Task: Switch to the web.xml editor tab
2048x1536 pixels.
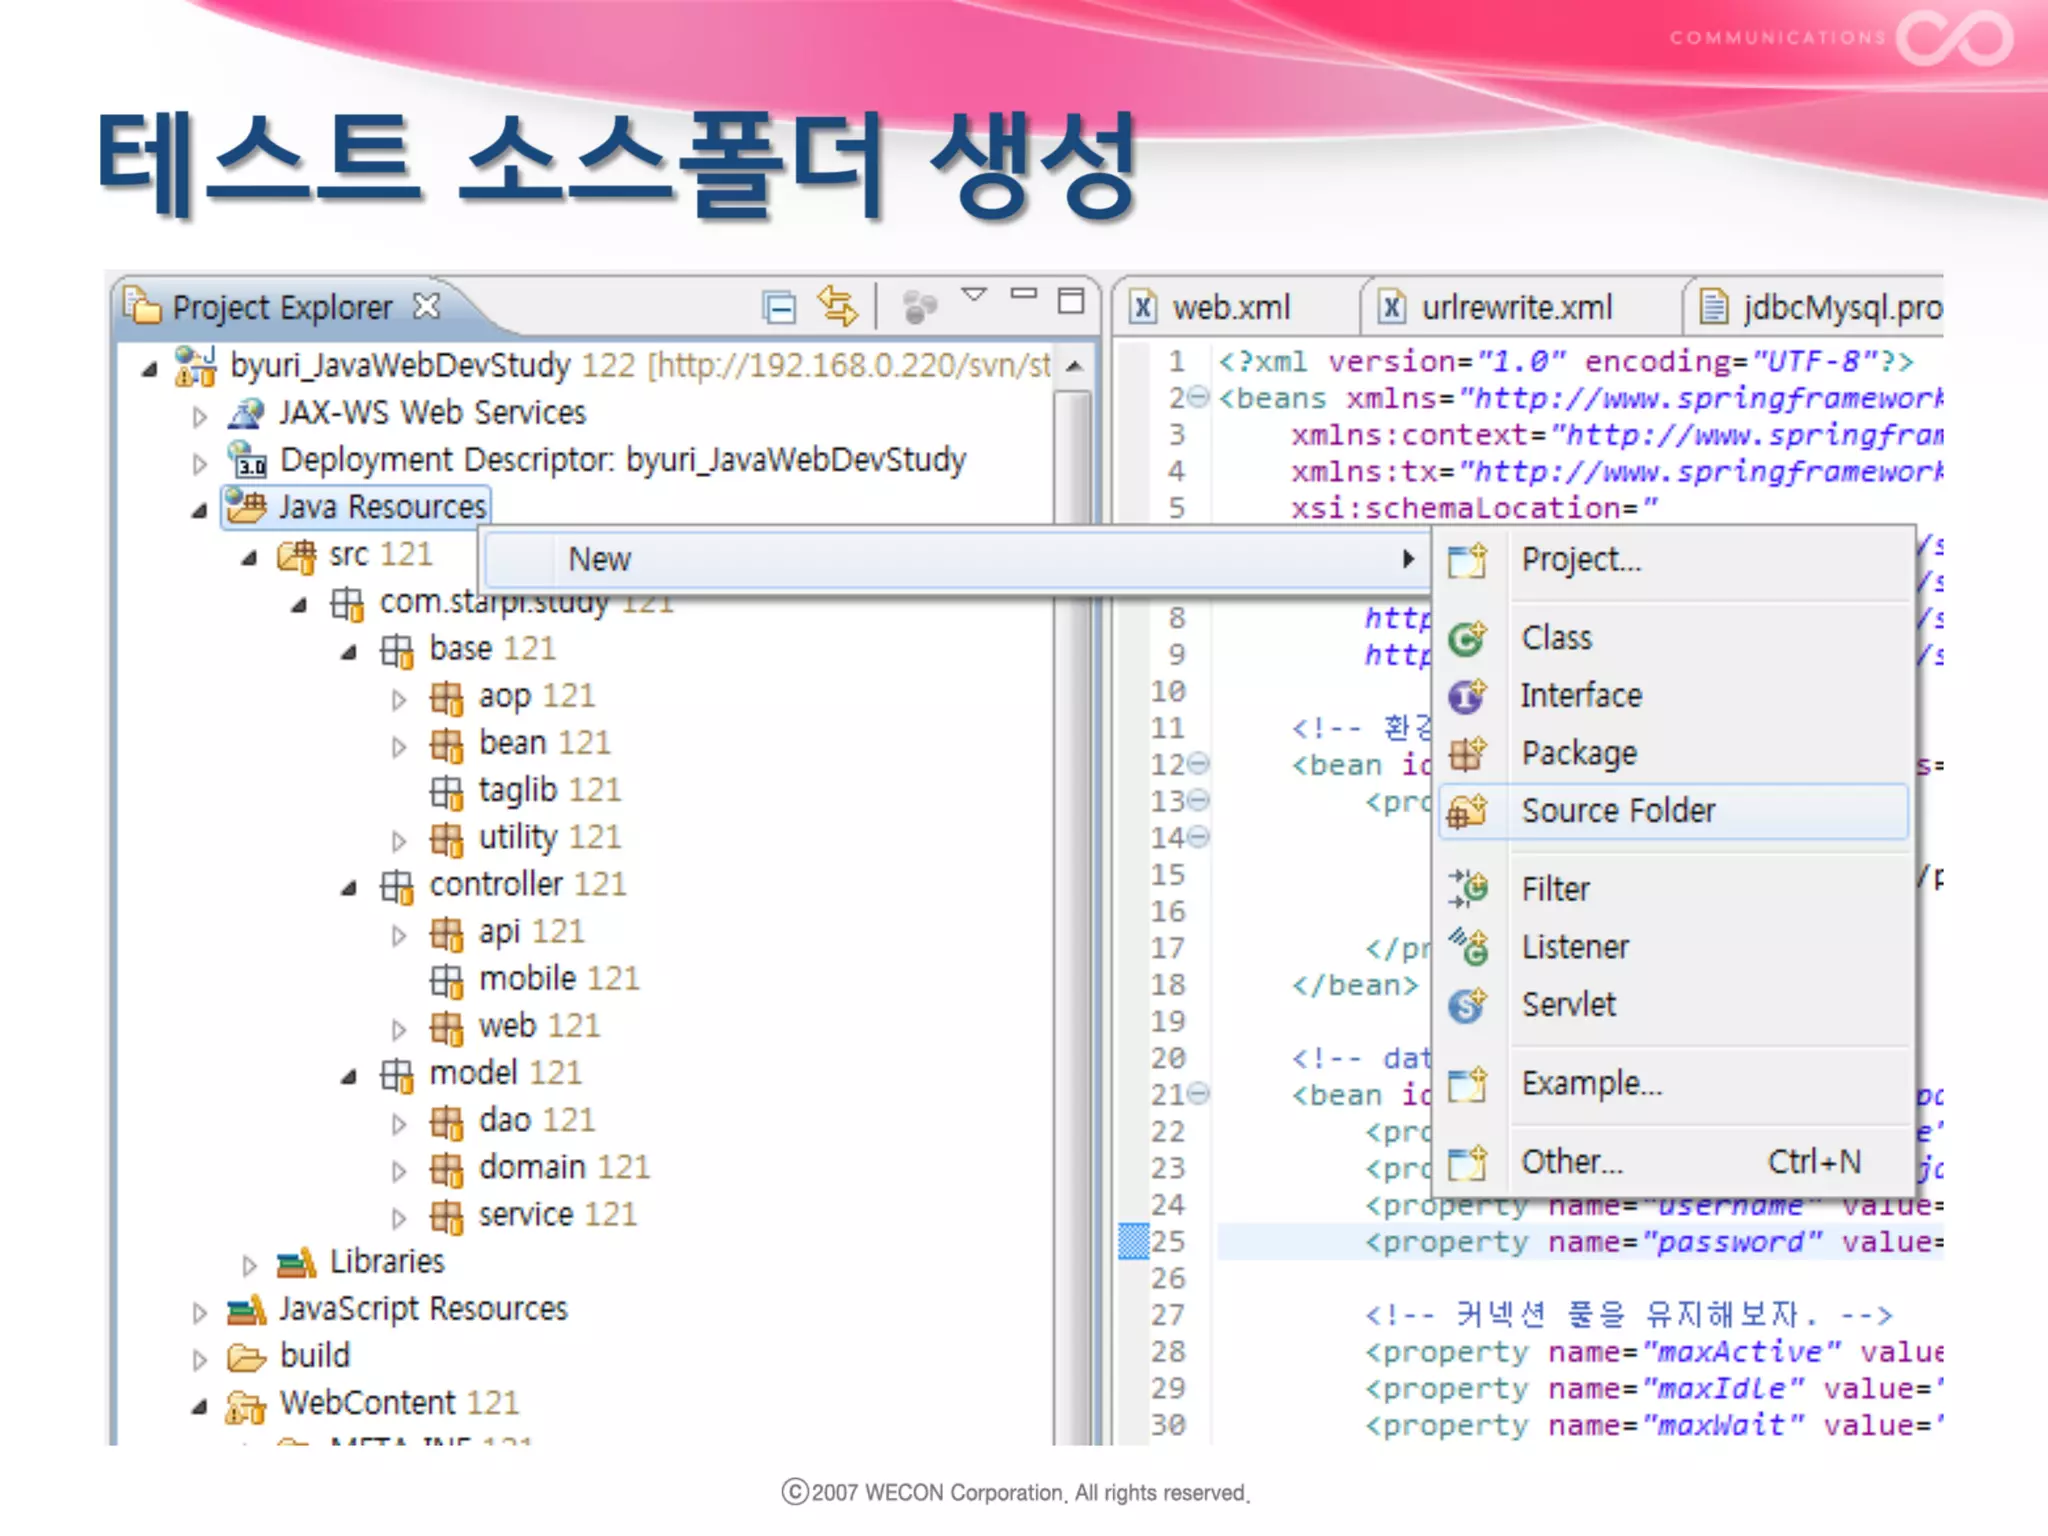Action: [x=1230, y=308]
